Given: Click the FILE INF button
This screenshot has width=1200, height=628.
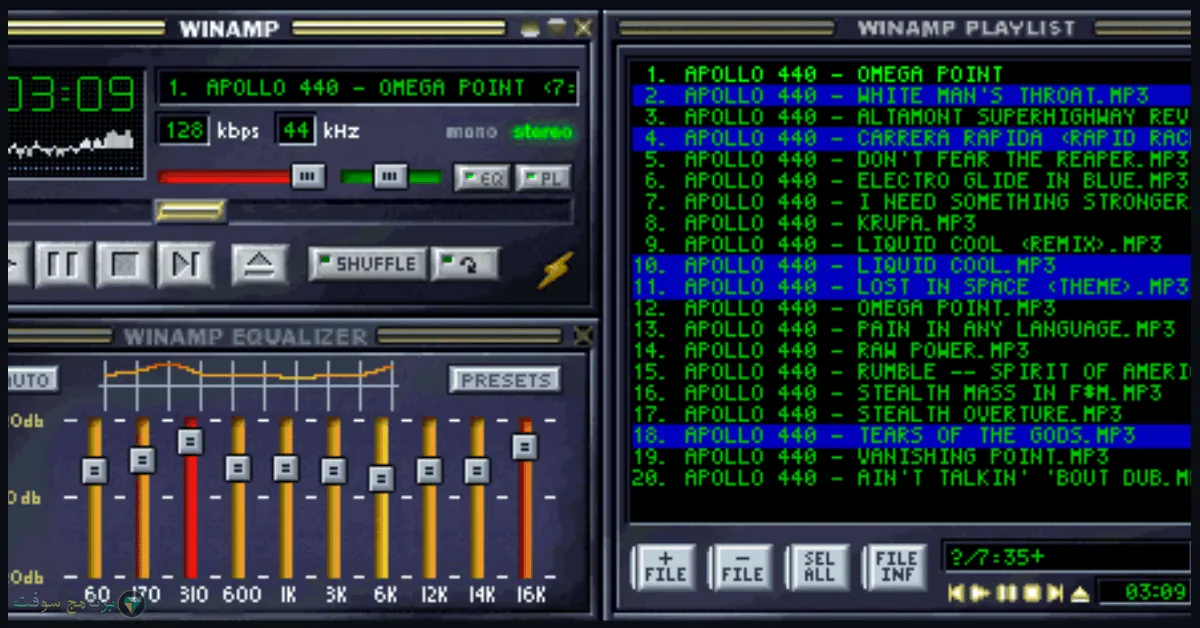Looking at the screenshot, I should [895, 567].
